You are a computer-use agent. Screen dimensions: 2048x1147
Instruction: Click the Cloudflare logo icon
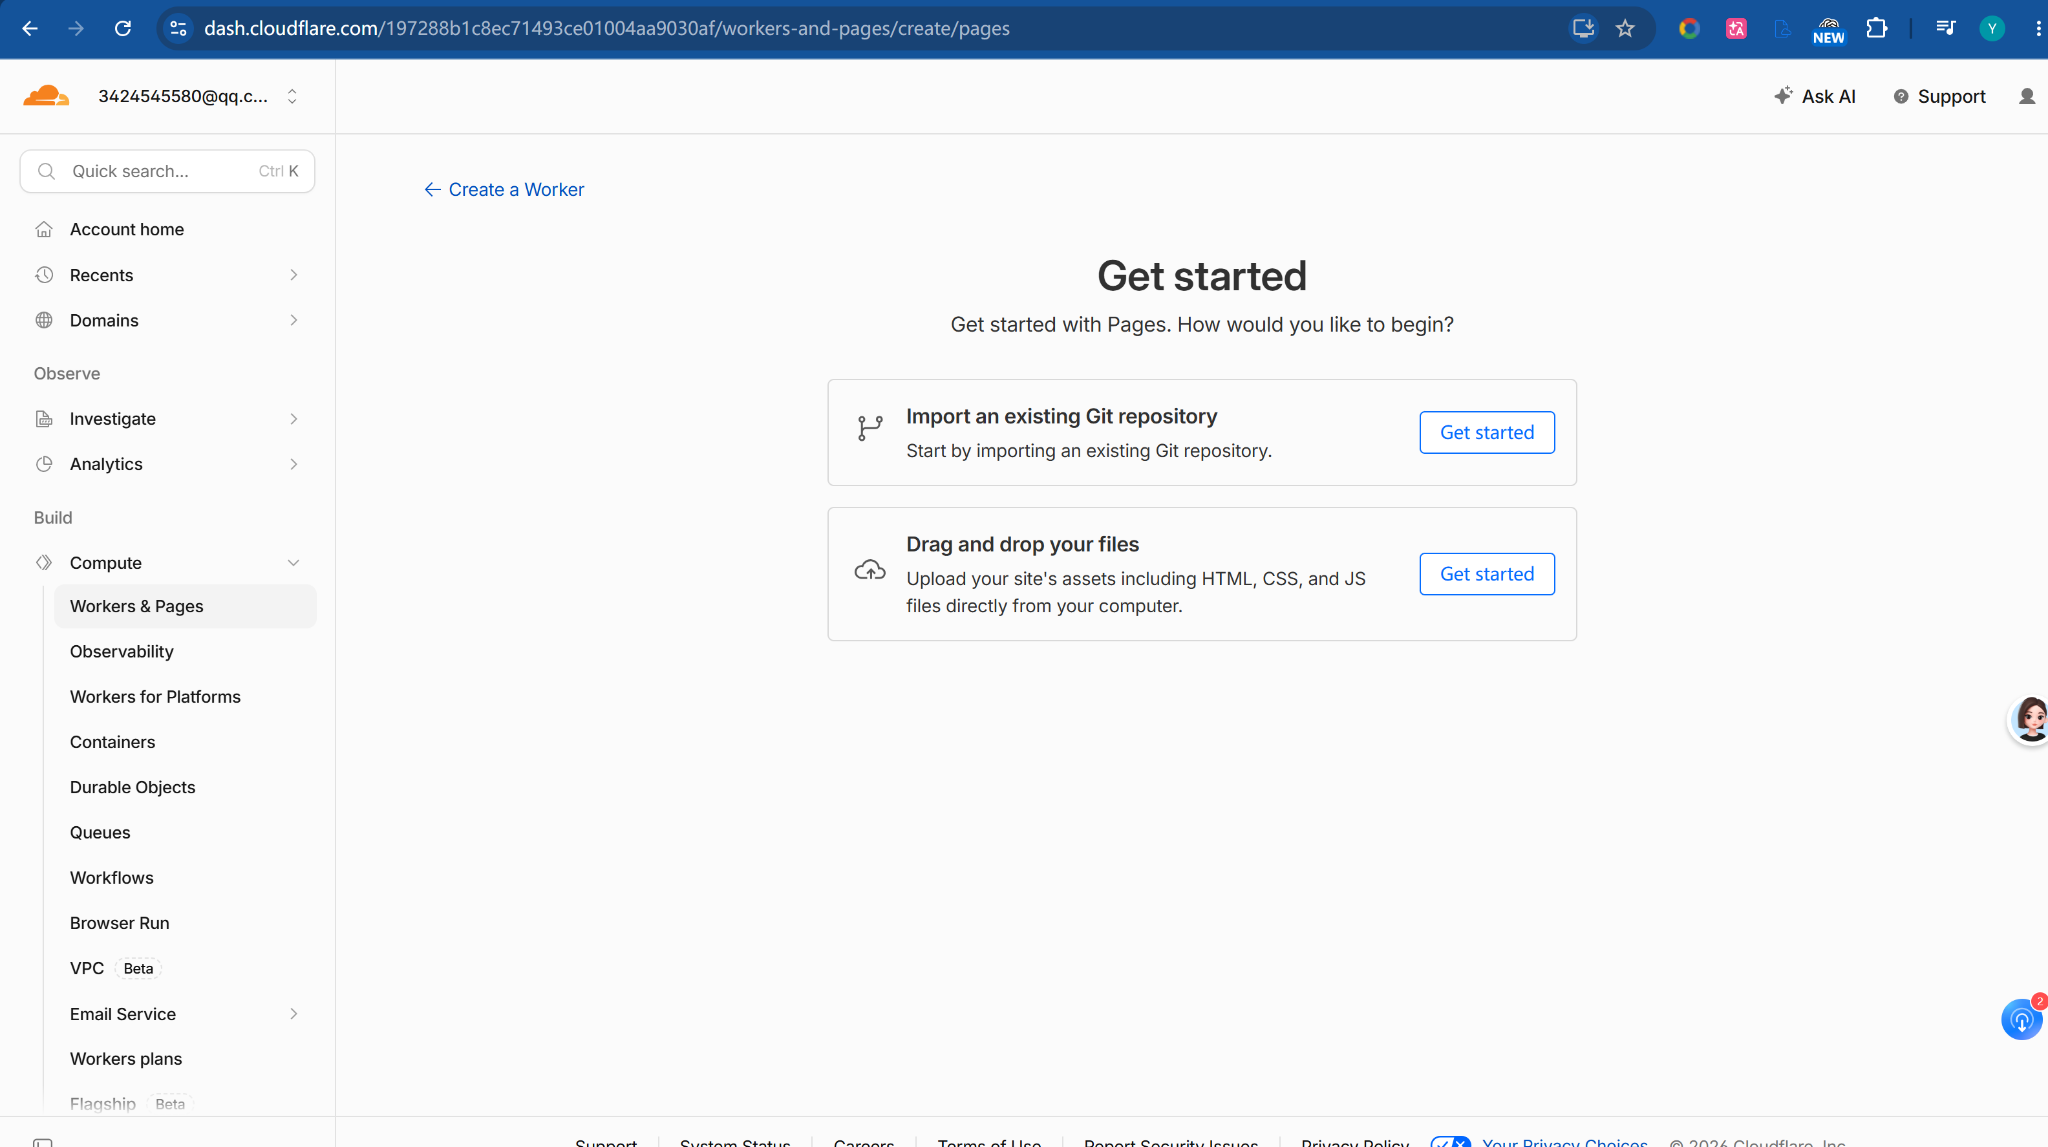click(46, 96)
